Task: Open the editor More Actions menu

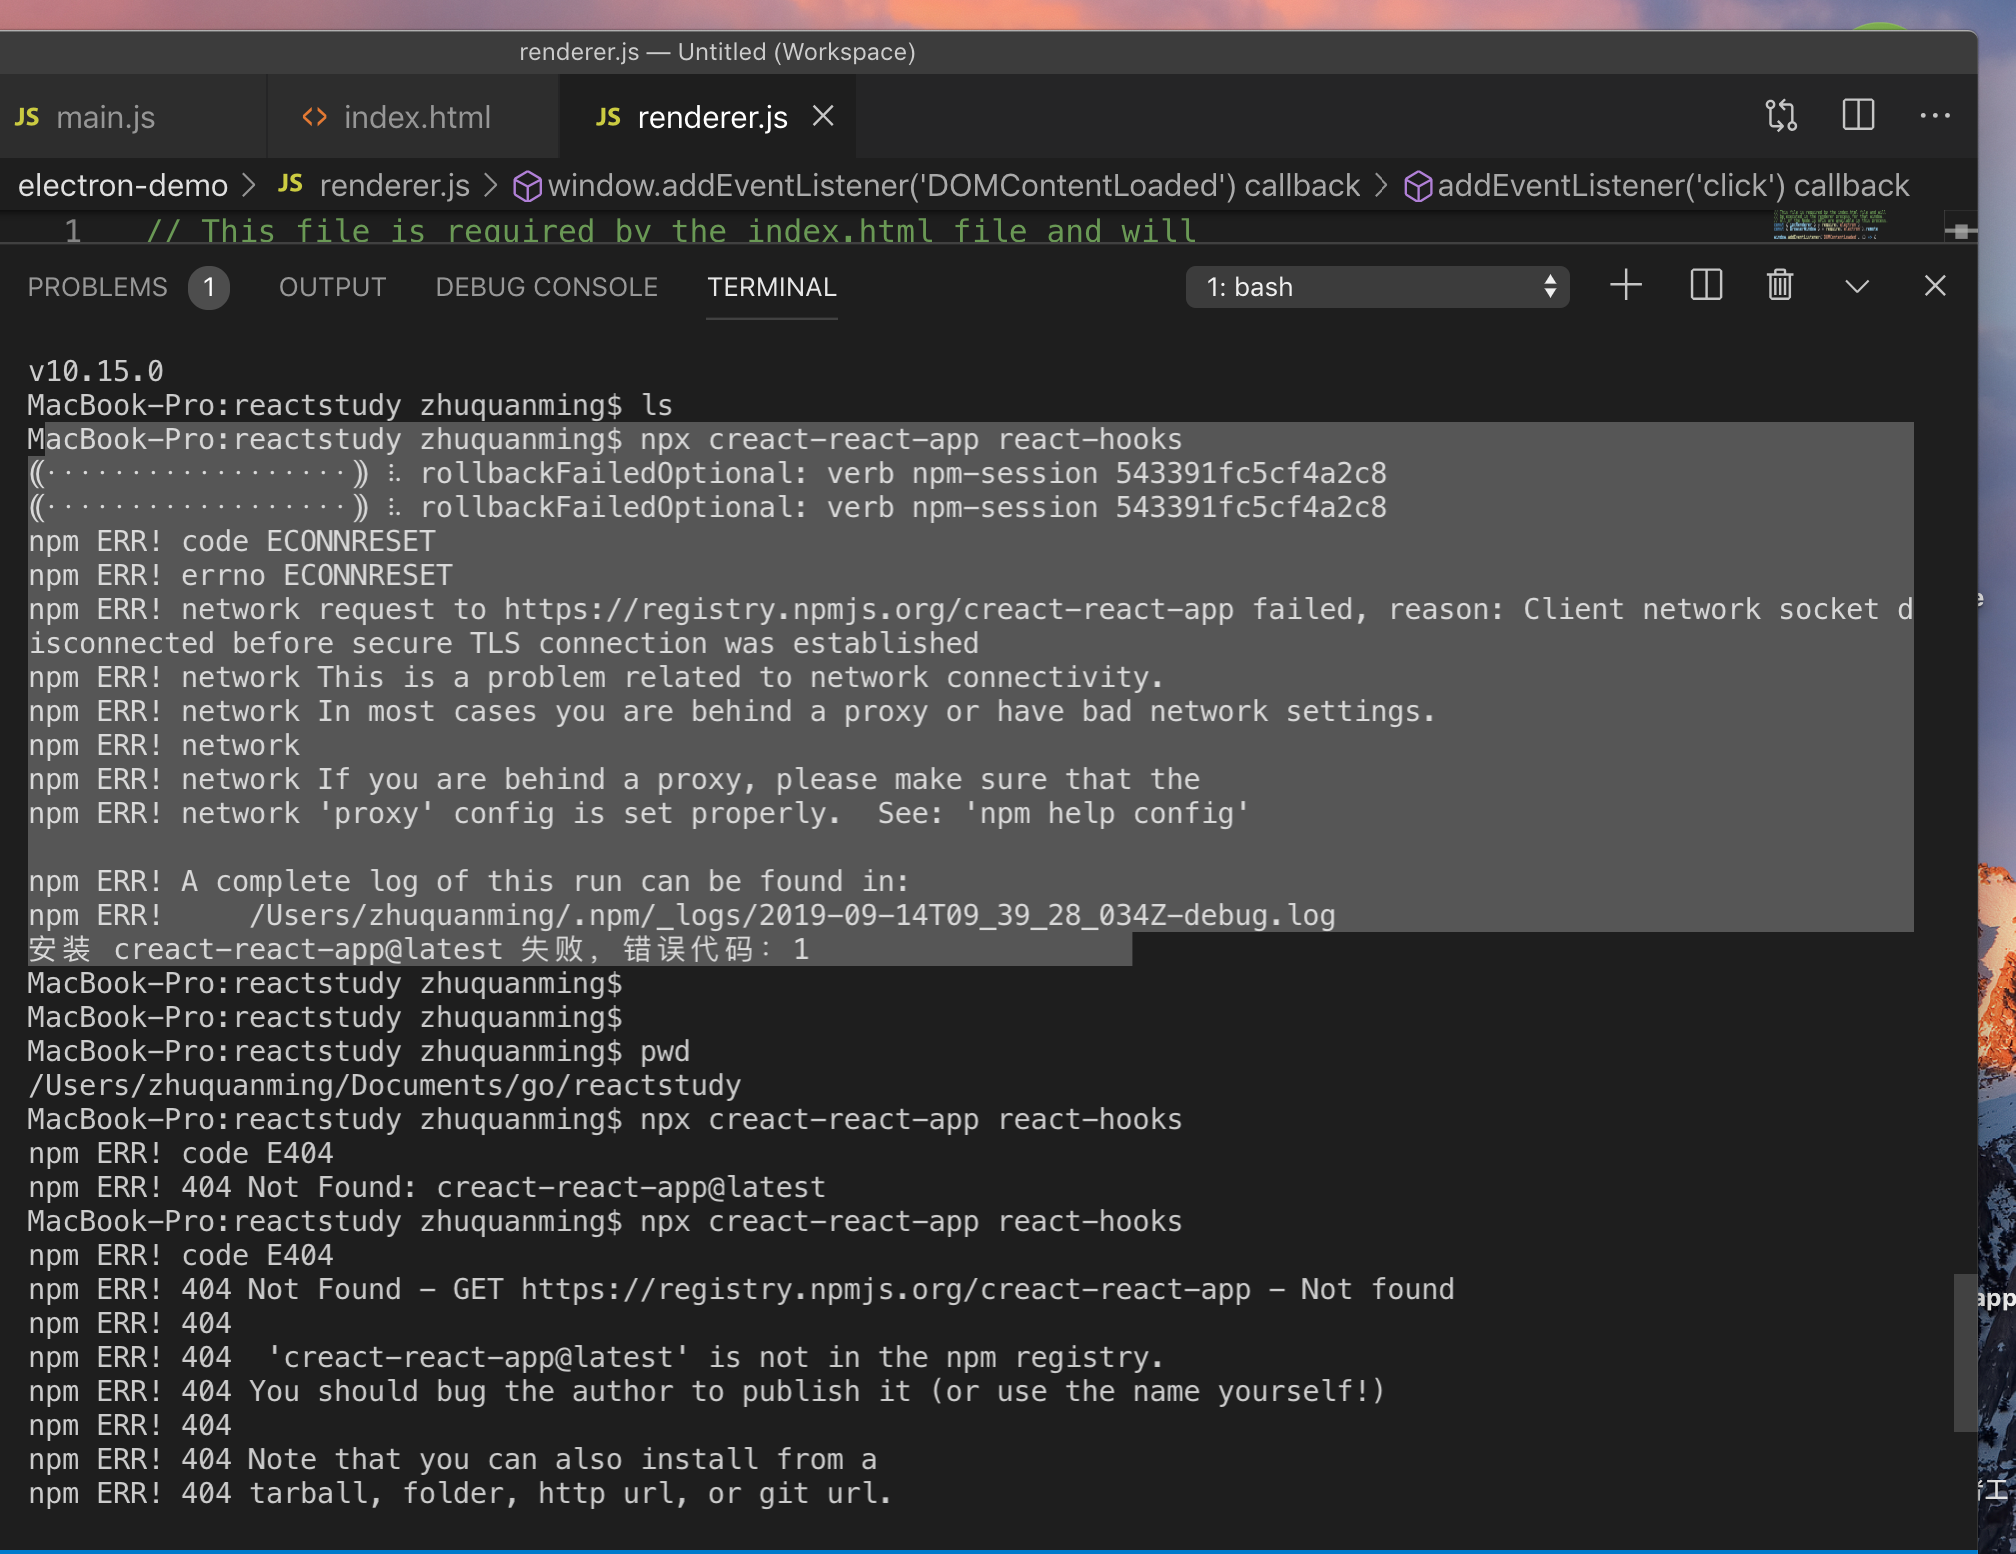Action: (1935, 116)
